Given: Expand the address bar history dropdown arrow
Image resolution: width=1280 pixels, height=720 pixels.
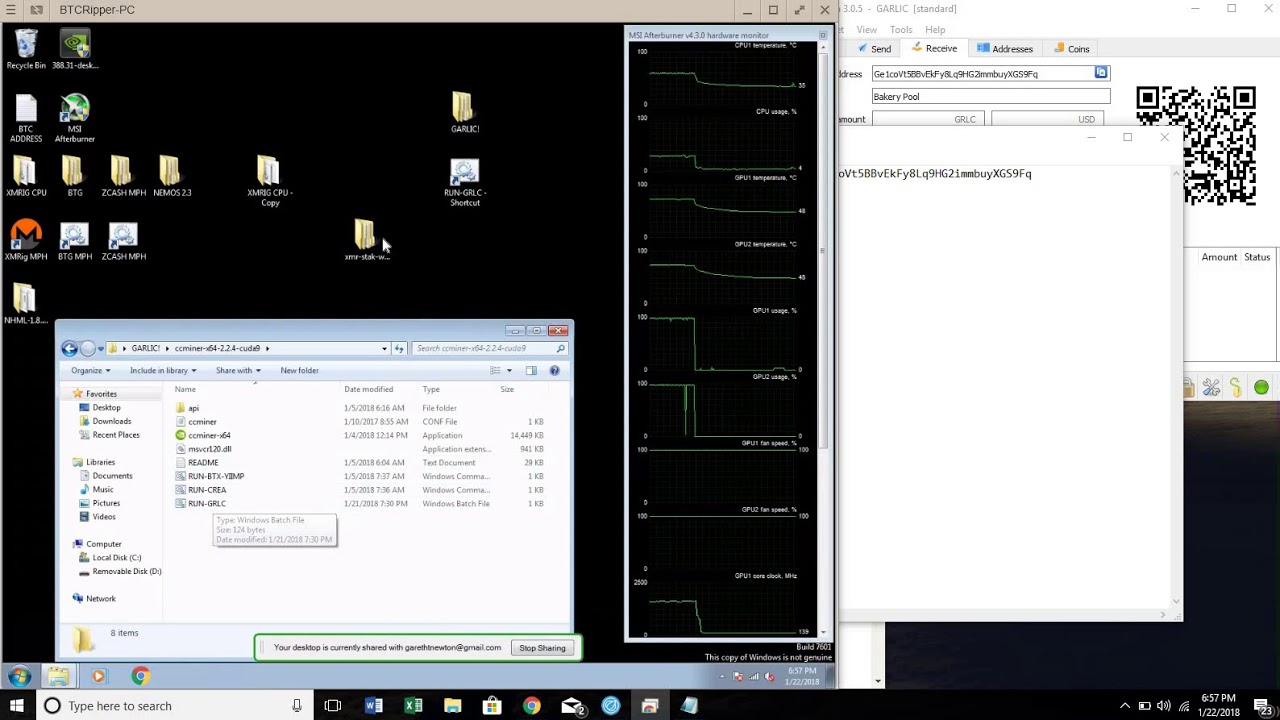Looking at the screenshot, I should coord(384,348).
